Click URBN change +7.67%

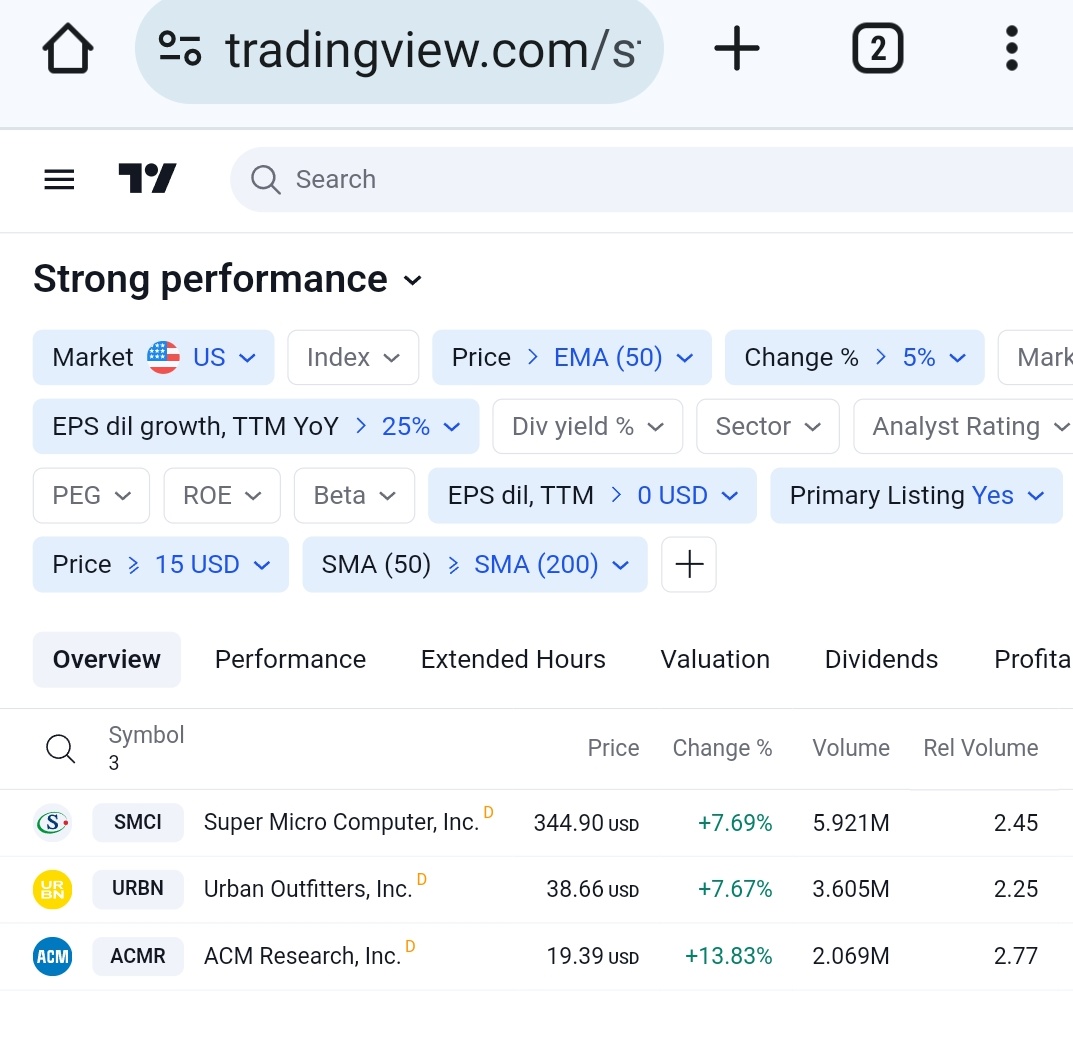coord(734,889)
